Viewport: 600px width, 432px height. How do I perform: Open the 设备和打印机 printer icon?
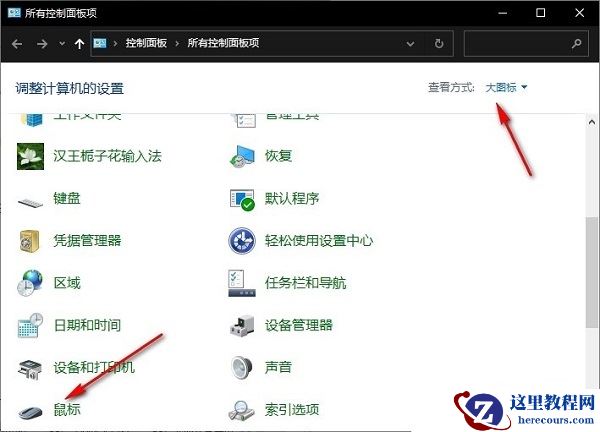coord(30,369)
